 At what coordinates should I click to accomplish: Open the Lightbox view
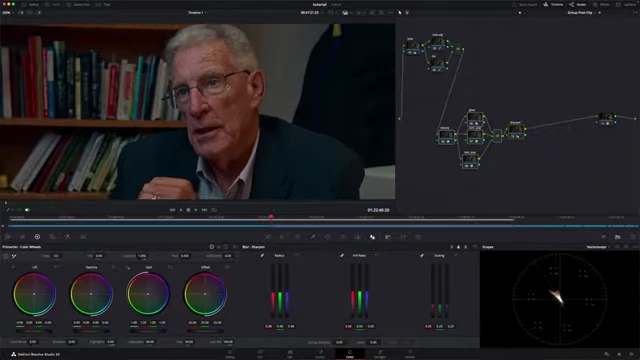coord(627,4)
